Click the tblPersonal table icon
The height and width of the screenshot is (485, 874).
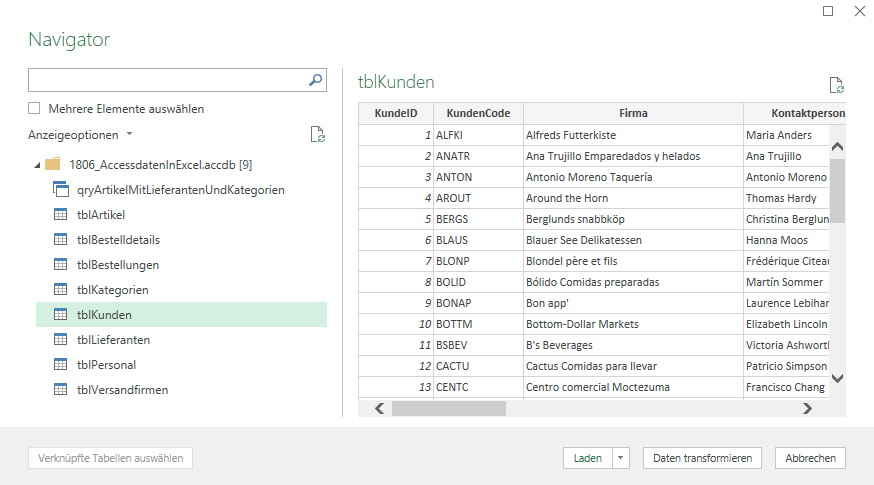(x=60, y=364)
